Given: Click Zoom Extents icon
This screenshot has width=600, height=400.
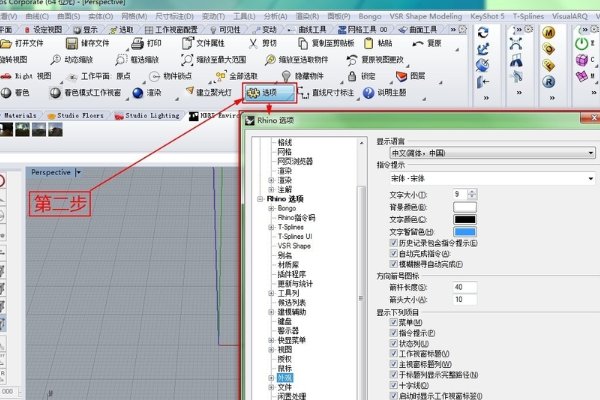Looking at the screenshot, I should [x=187, y=60].
